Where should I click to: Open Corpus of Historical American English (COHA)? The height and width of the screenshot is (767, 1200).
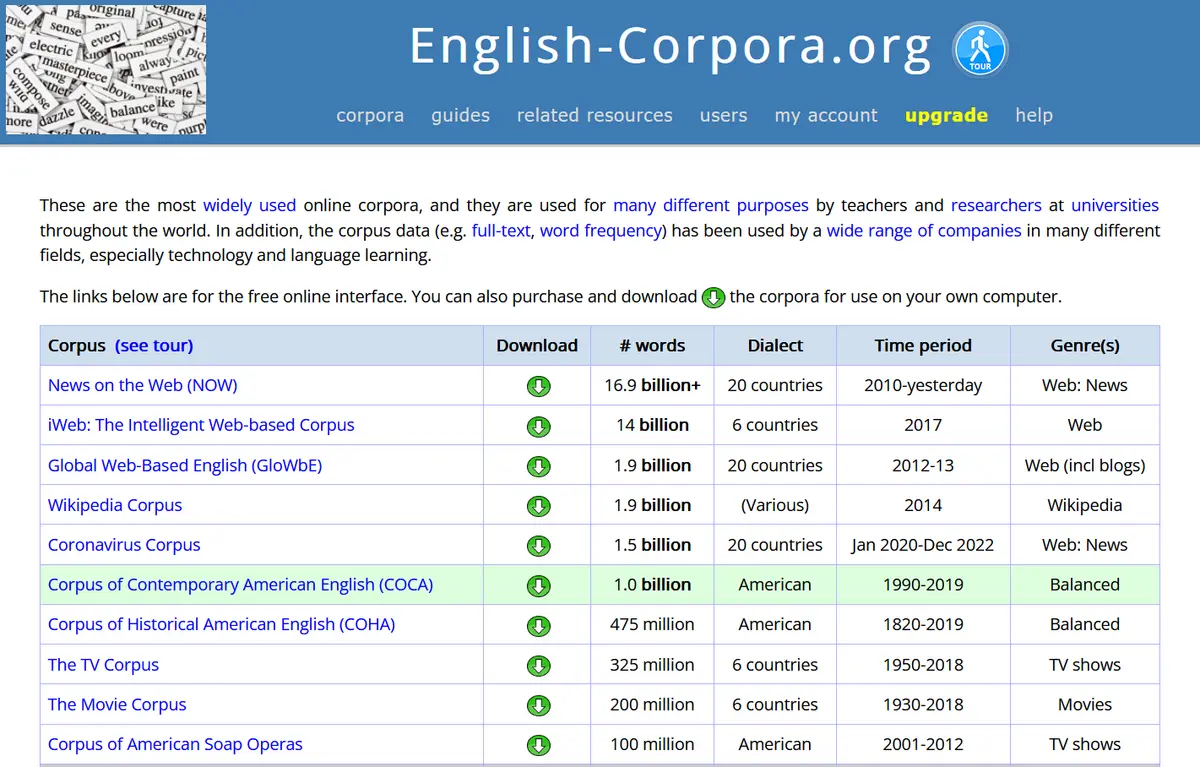click(222, 625)
